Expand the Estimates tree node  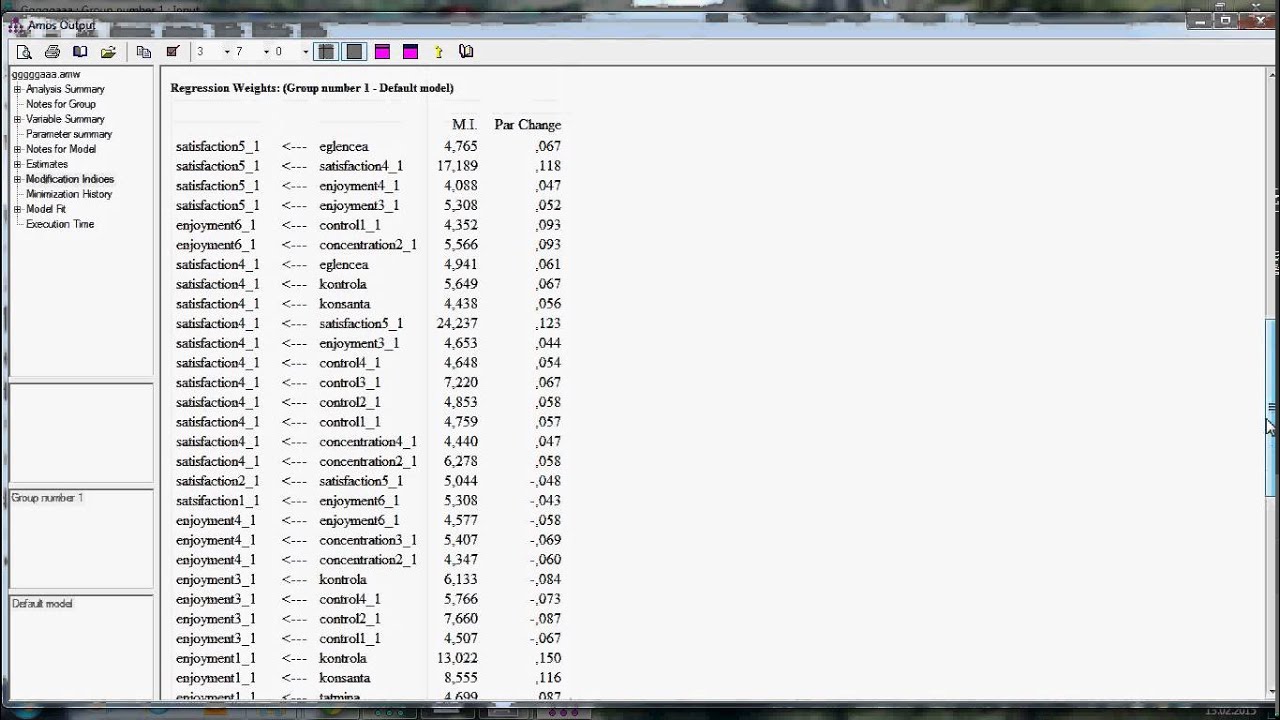[x=17, y=164]
